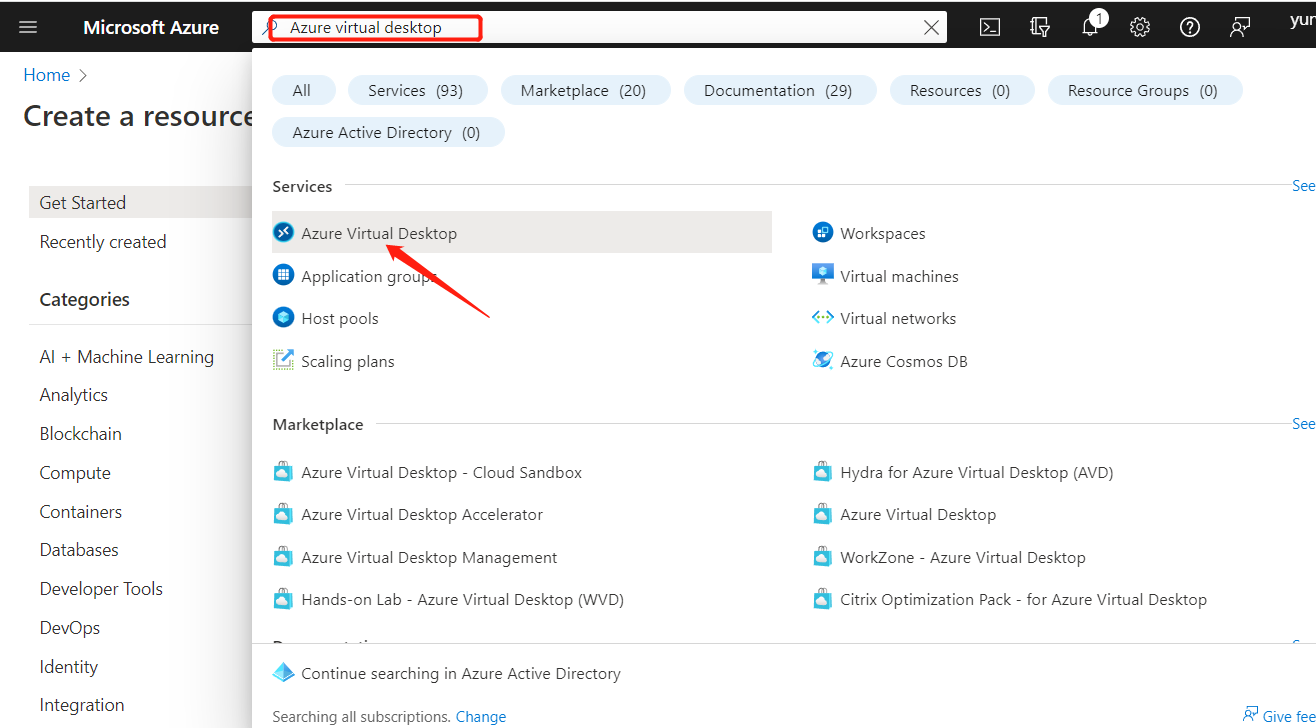Select Databases category
This screenshot has width=1316, height=728.
79,549
